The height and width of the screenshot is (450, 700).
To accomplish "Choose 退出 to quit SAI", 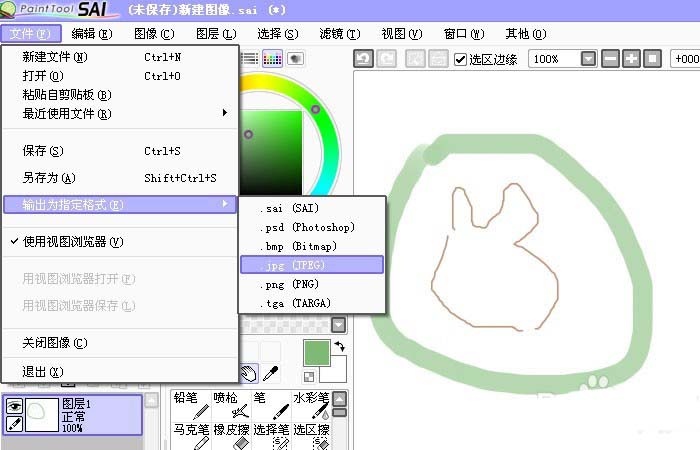I will point(120,371).
